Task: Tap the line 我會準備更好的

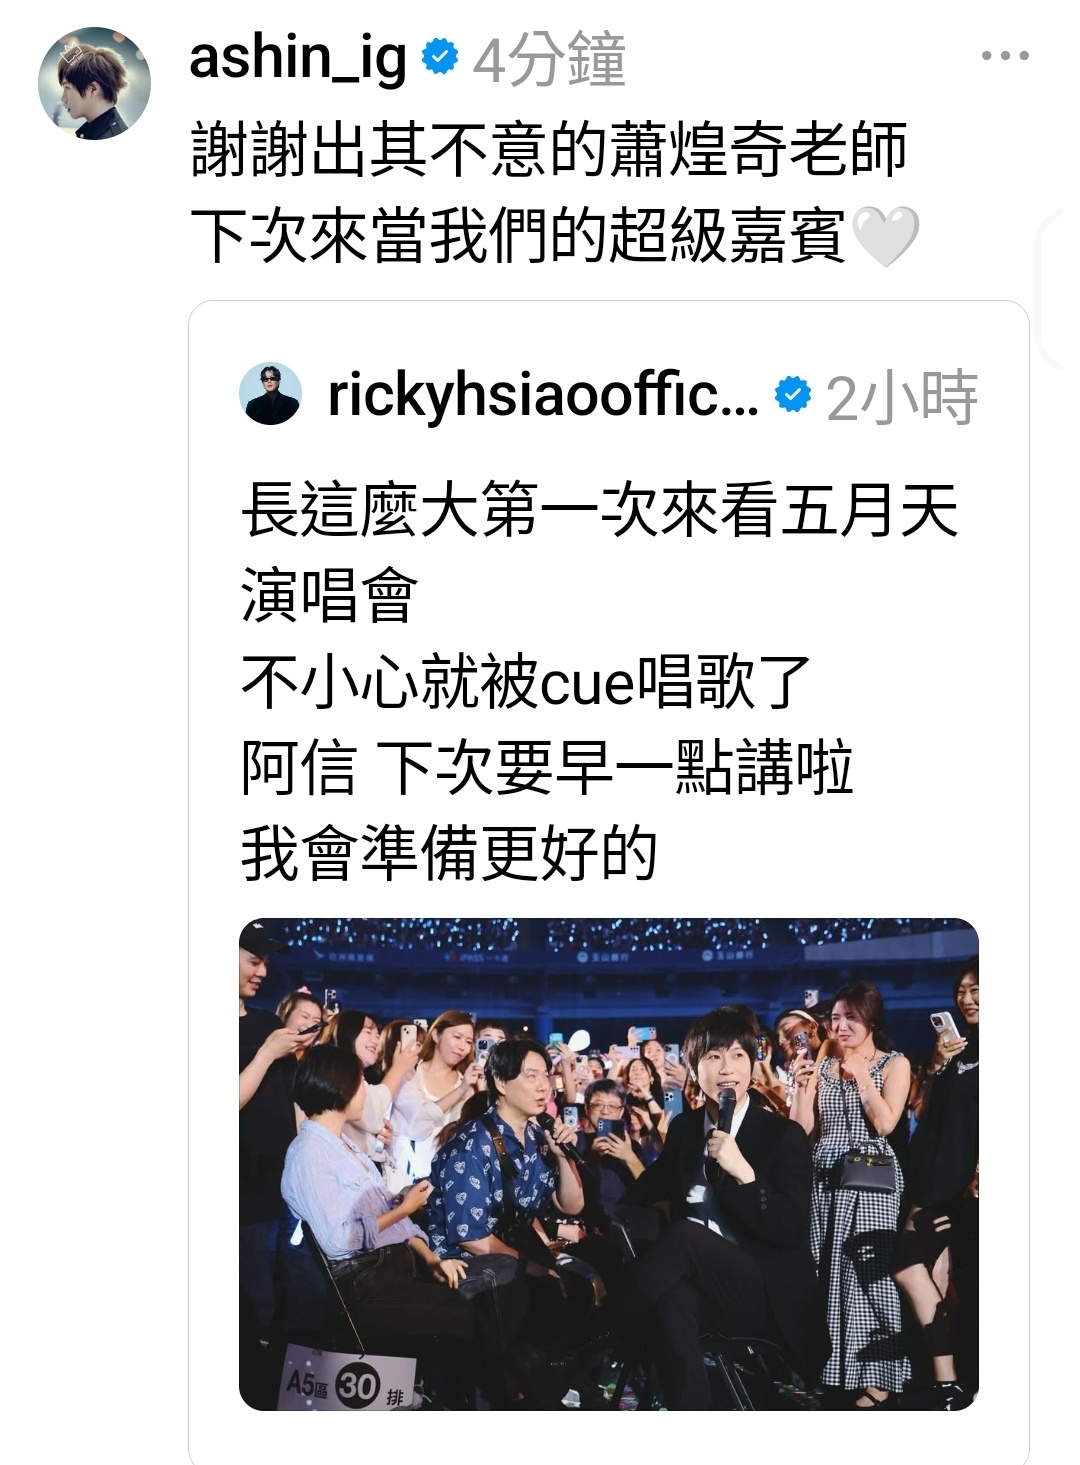Action: [x=449, y=853]
